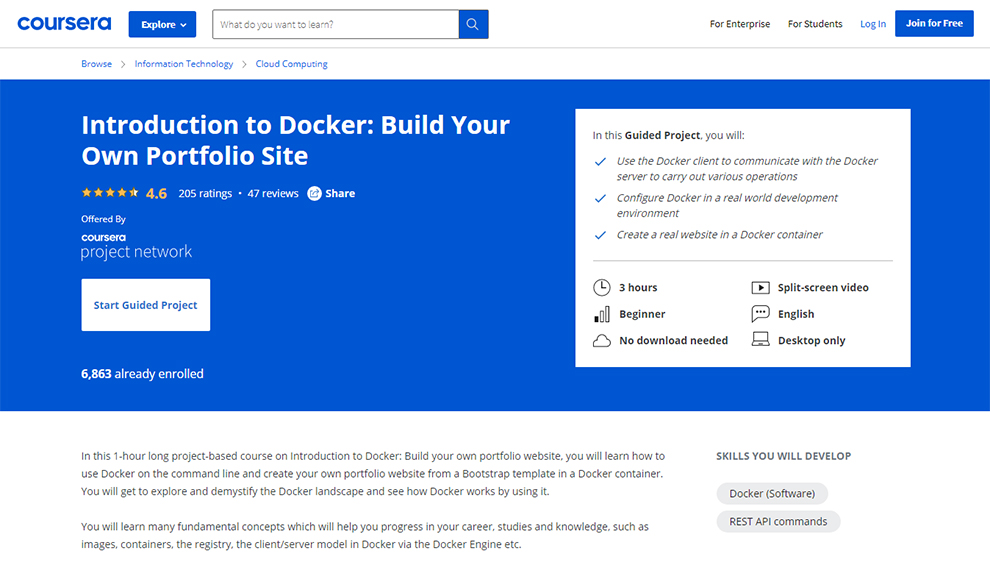
Task: Click the 'Use the Docker client' objective text
Action: [747, 169]
